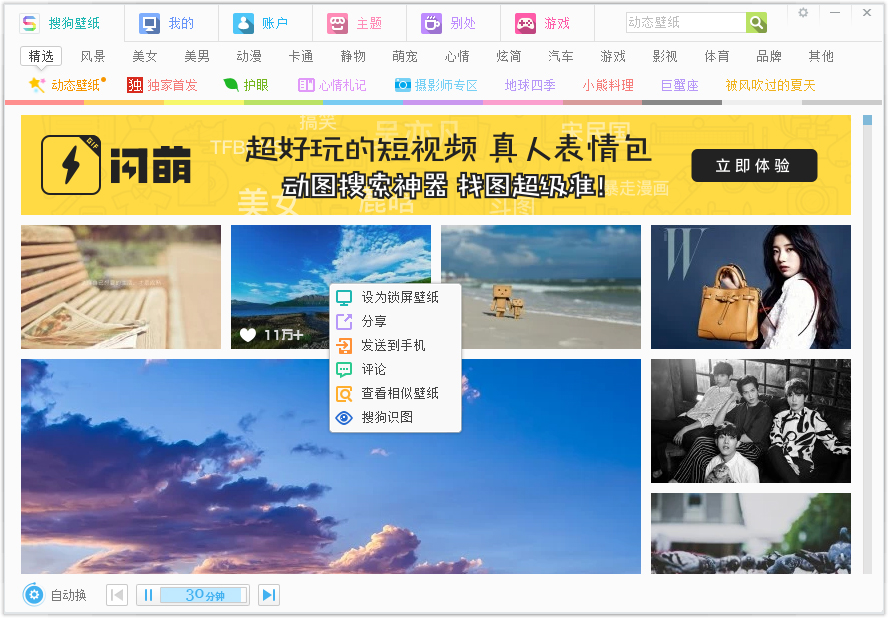890x620 pixels.
Task: Select 设为锁屏壁纸 from the context menu
Action: coord(394,296)
